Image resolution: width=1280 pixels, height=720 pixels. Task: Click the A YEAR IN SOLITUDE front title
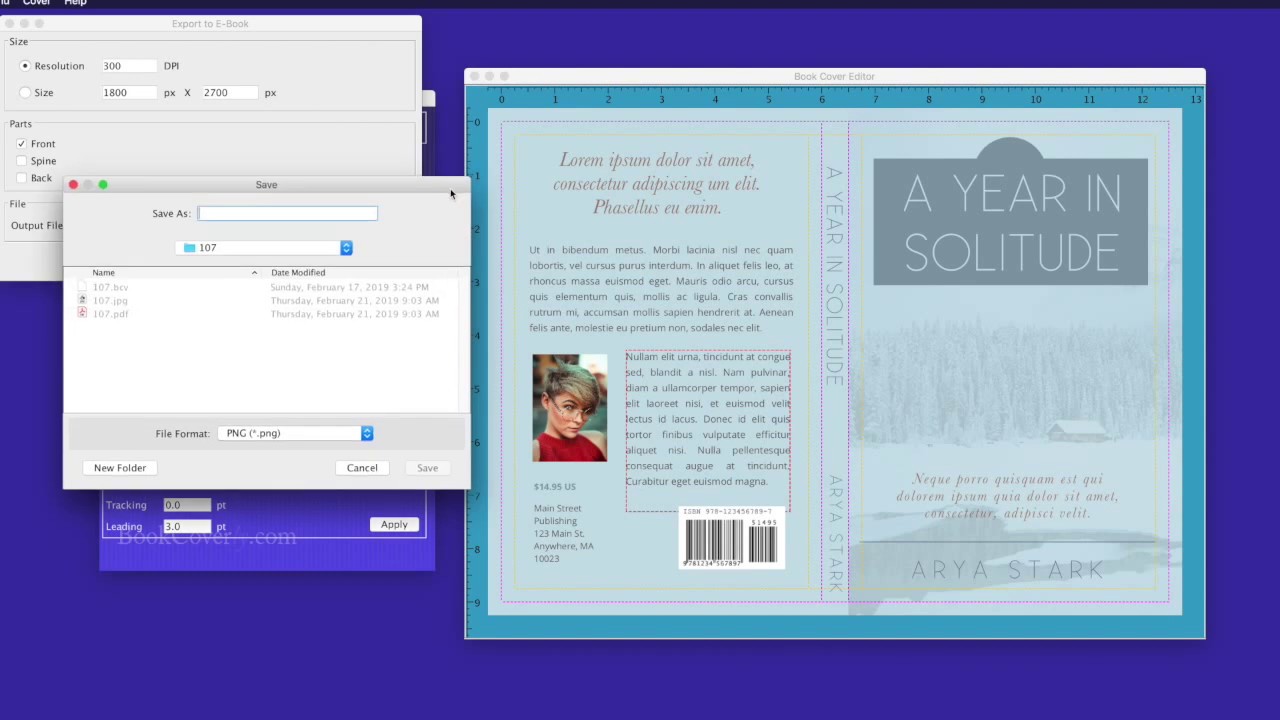[x=1011, y=224]
